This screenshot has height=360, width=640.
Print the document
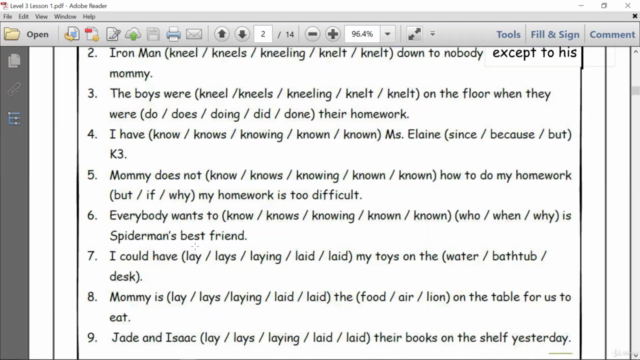click(x=173, y=34)
